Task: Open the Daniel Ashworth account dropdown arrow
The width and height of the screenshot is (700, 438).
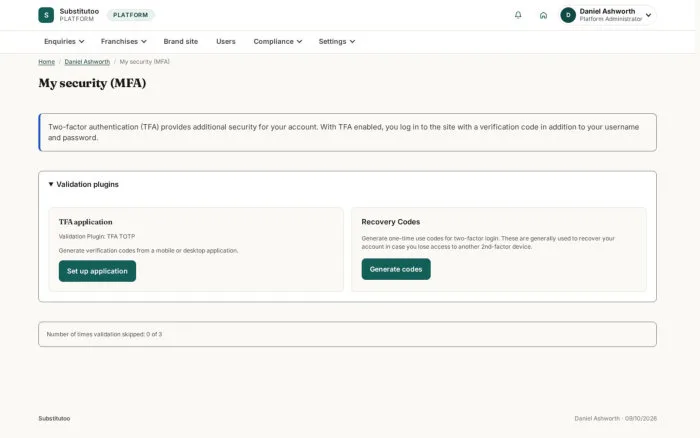Action: coord(648,15)
